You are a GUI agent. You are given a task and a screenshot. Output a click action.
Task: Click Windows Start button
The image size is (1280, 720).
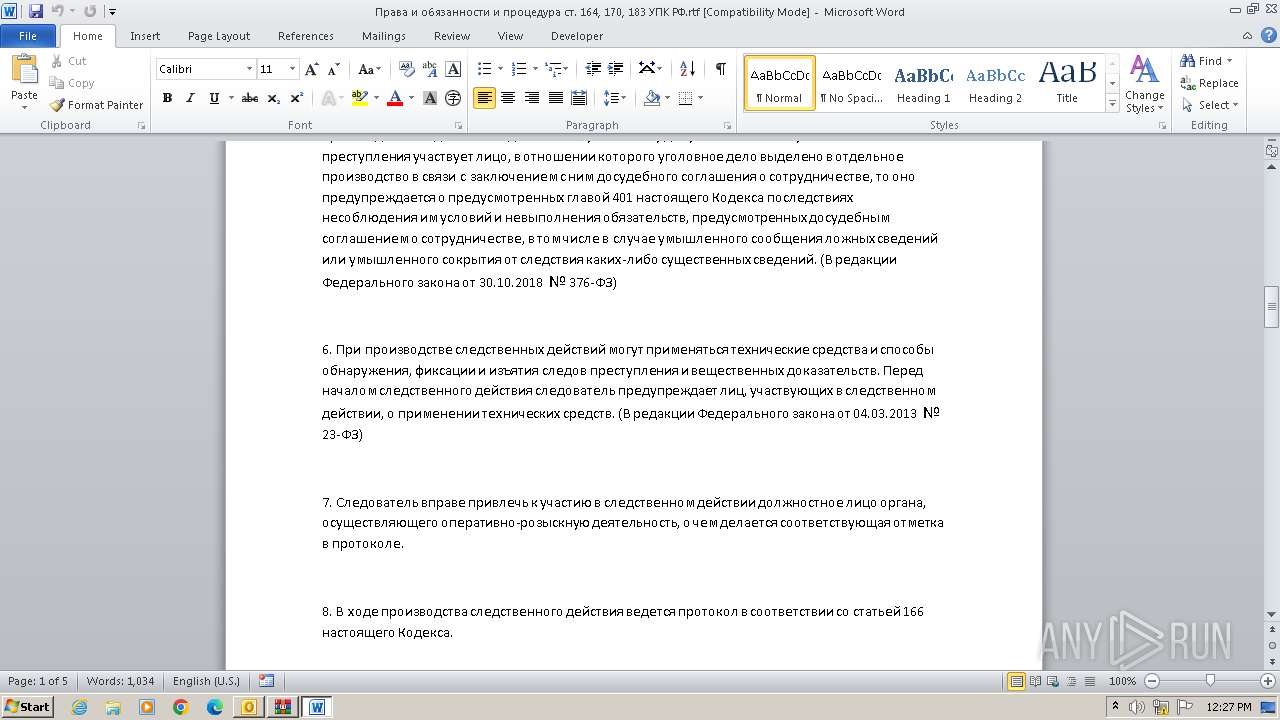(x=27, y=707)
